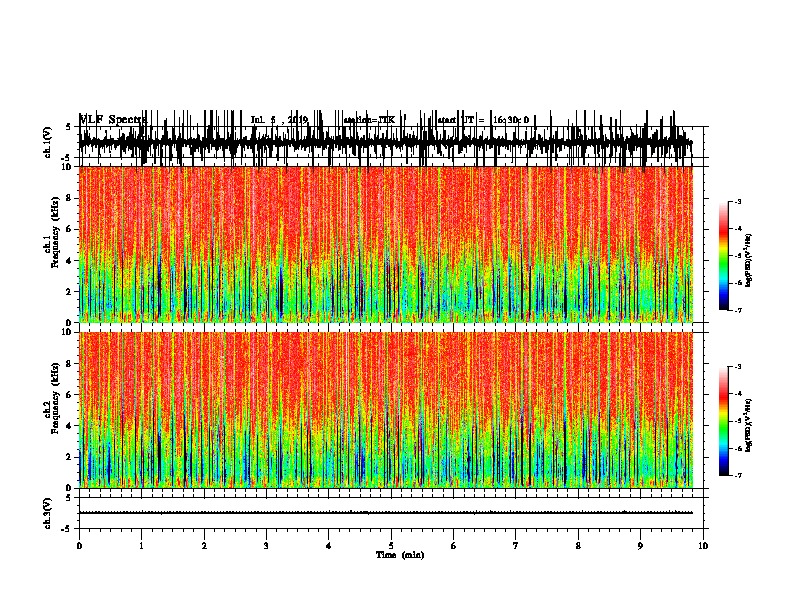Viewport: 792px width, 612px height.
Task: Click the ch.1 voltage waveform trace
Action: click(x=386, y=142)
